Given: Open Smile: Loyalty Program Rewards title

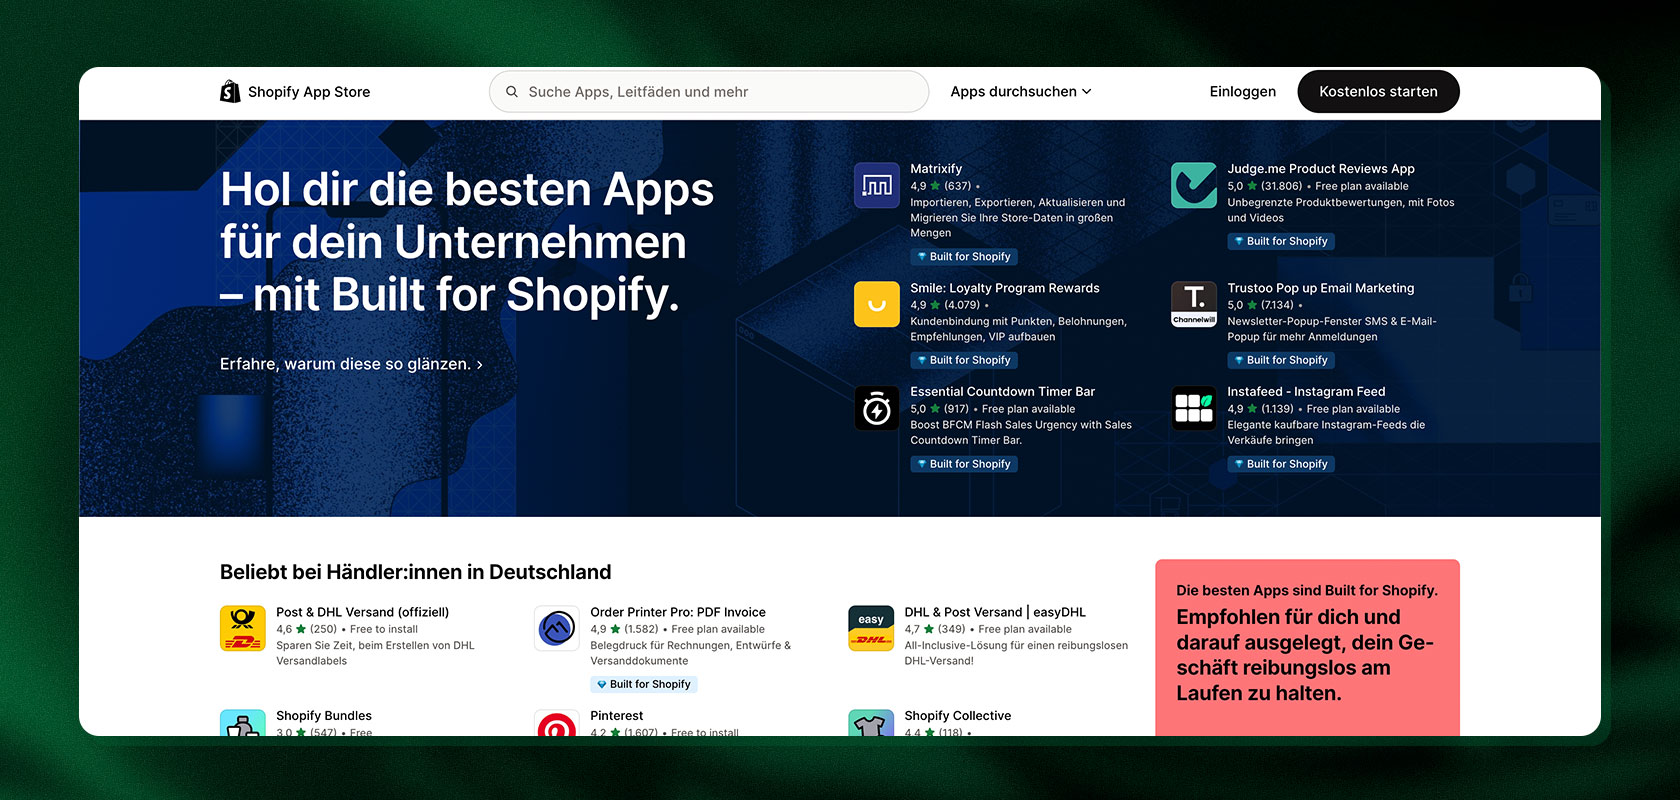Looking at the screenshot, I should click(x=1005, y=288).
